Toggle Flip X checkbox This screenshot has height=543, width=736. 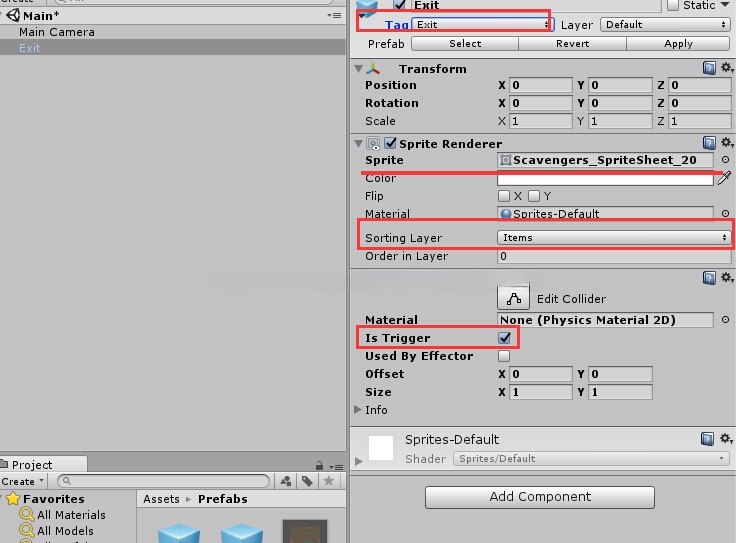click(504, 196)
